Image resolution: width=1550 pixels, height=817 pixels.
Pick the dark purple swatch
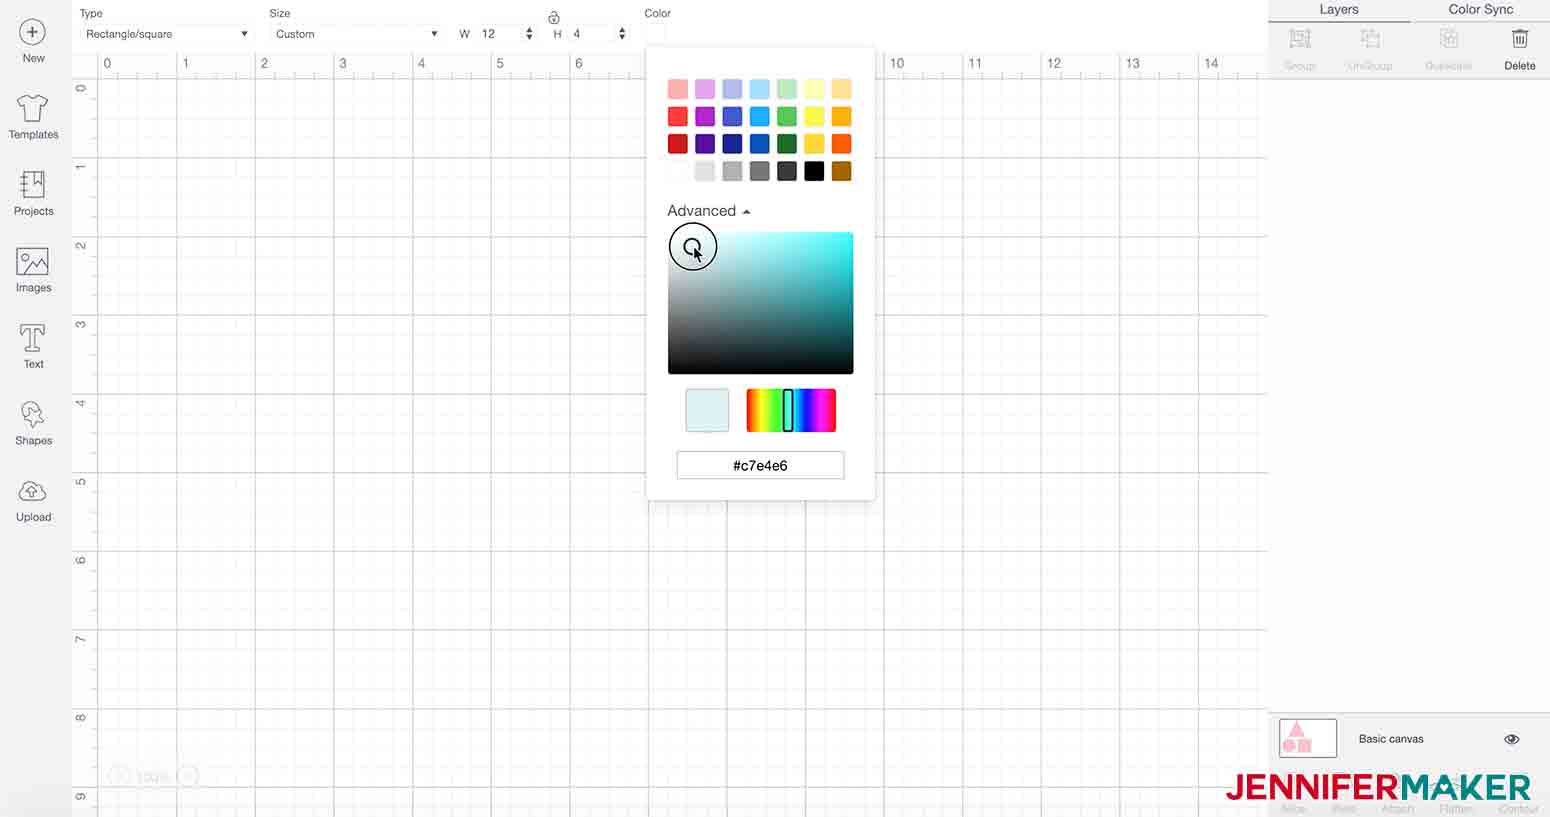(x=705, y=144)
